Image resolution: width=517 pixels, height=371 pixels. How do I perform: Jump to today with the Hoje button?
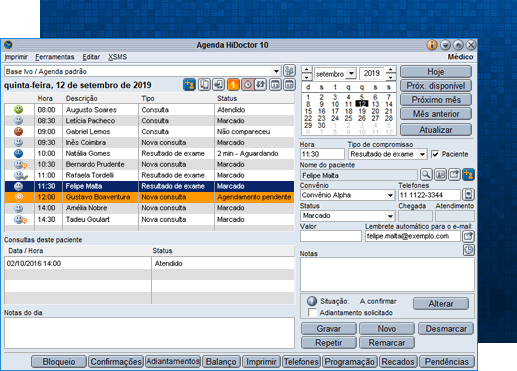(436, 72)
